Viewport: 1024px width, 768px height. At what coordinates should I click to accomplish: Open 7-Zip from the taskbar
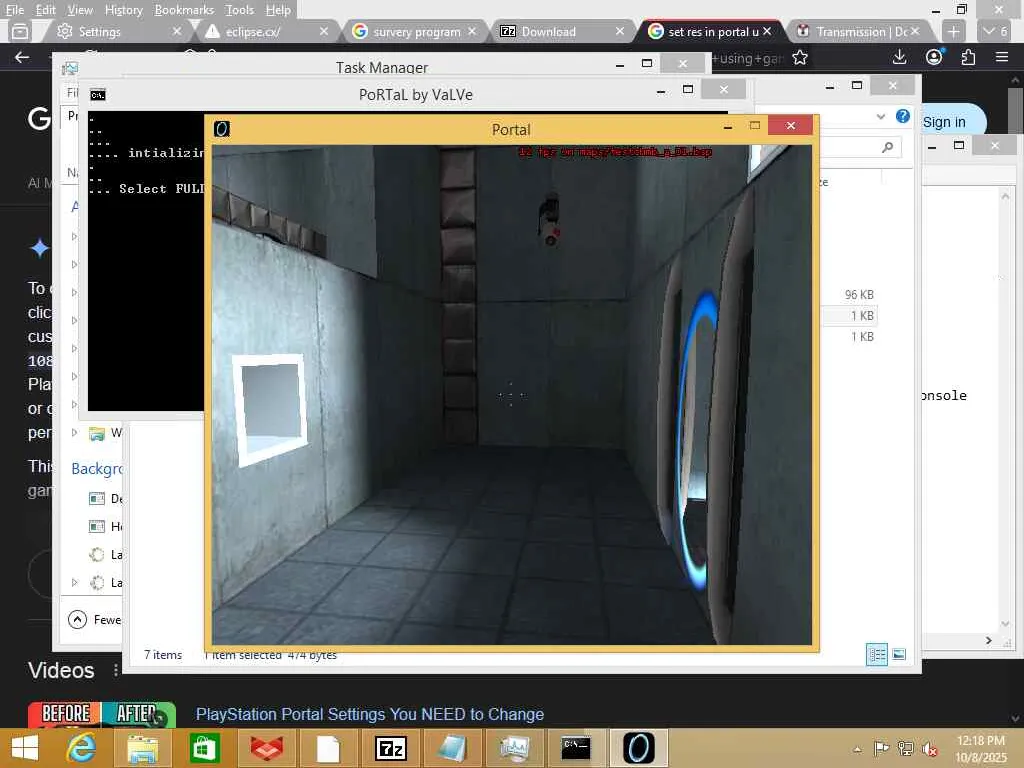pos(391,748)
